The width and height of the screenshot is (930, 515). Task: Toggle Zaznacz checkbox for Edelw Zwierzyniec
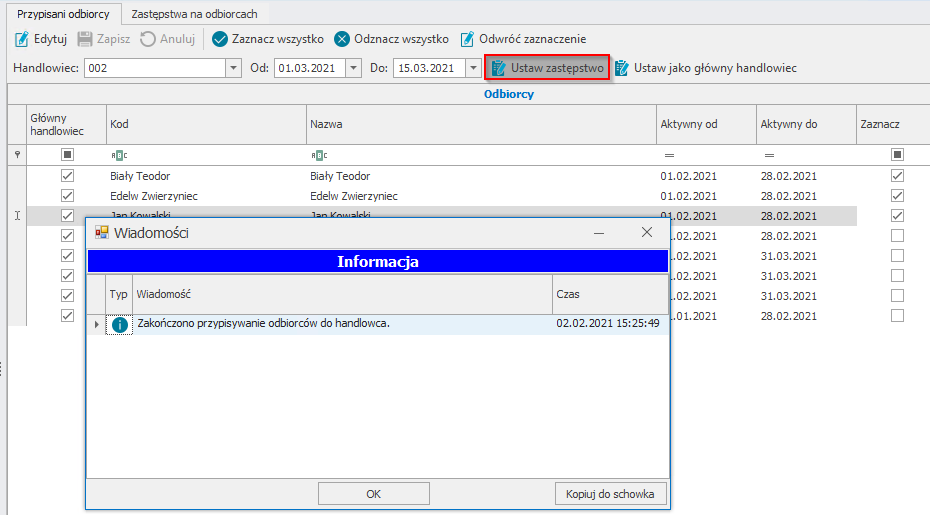897,196
